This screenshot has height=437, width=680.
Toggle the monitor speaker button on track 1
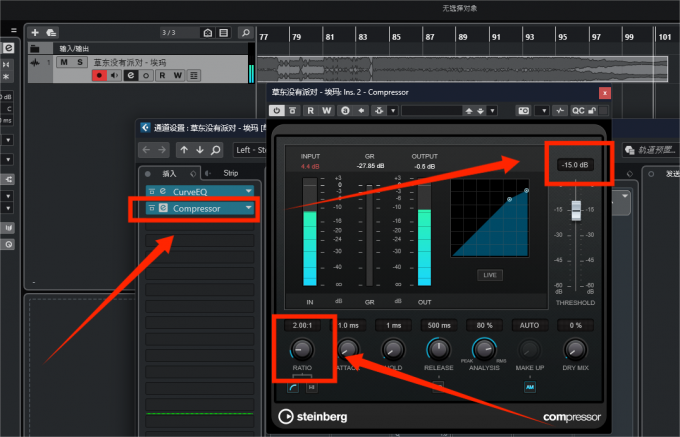[114, 75]
